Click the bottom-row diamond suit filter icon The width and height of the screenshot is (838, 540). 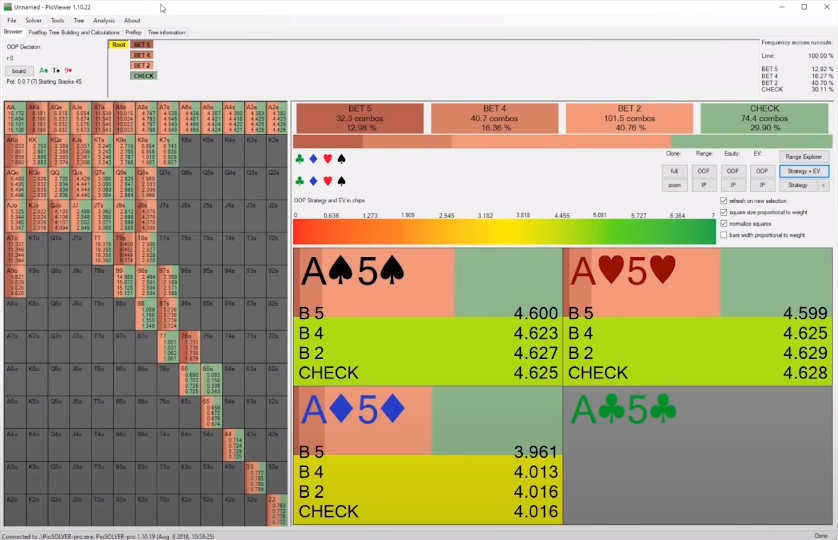pyautogui.click(x=313, y=181)
